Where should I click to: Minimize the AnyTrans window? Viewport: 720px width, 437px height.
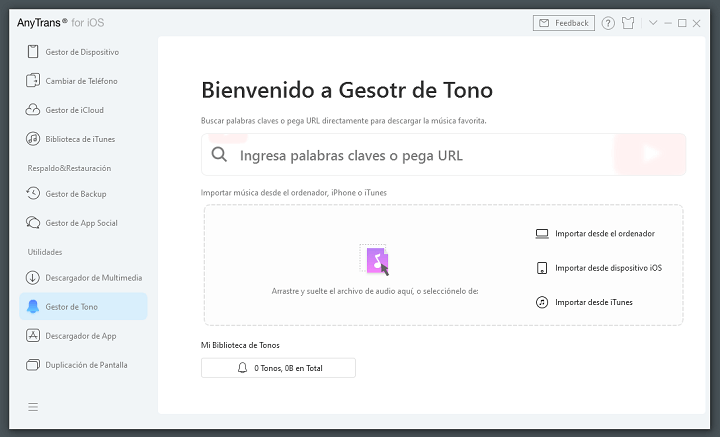pyautogui.click(x=668, y=23)
